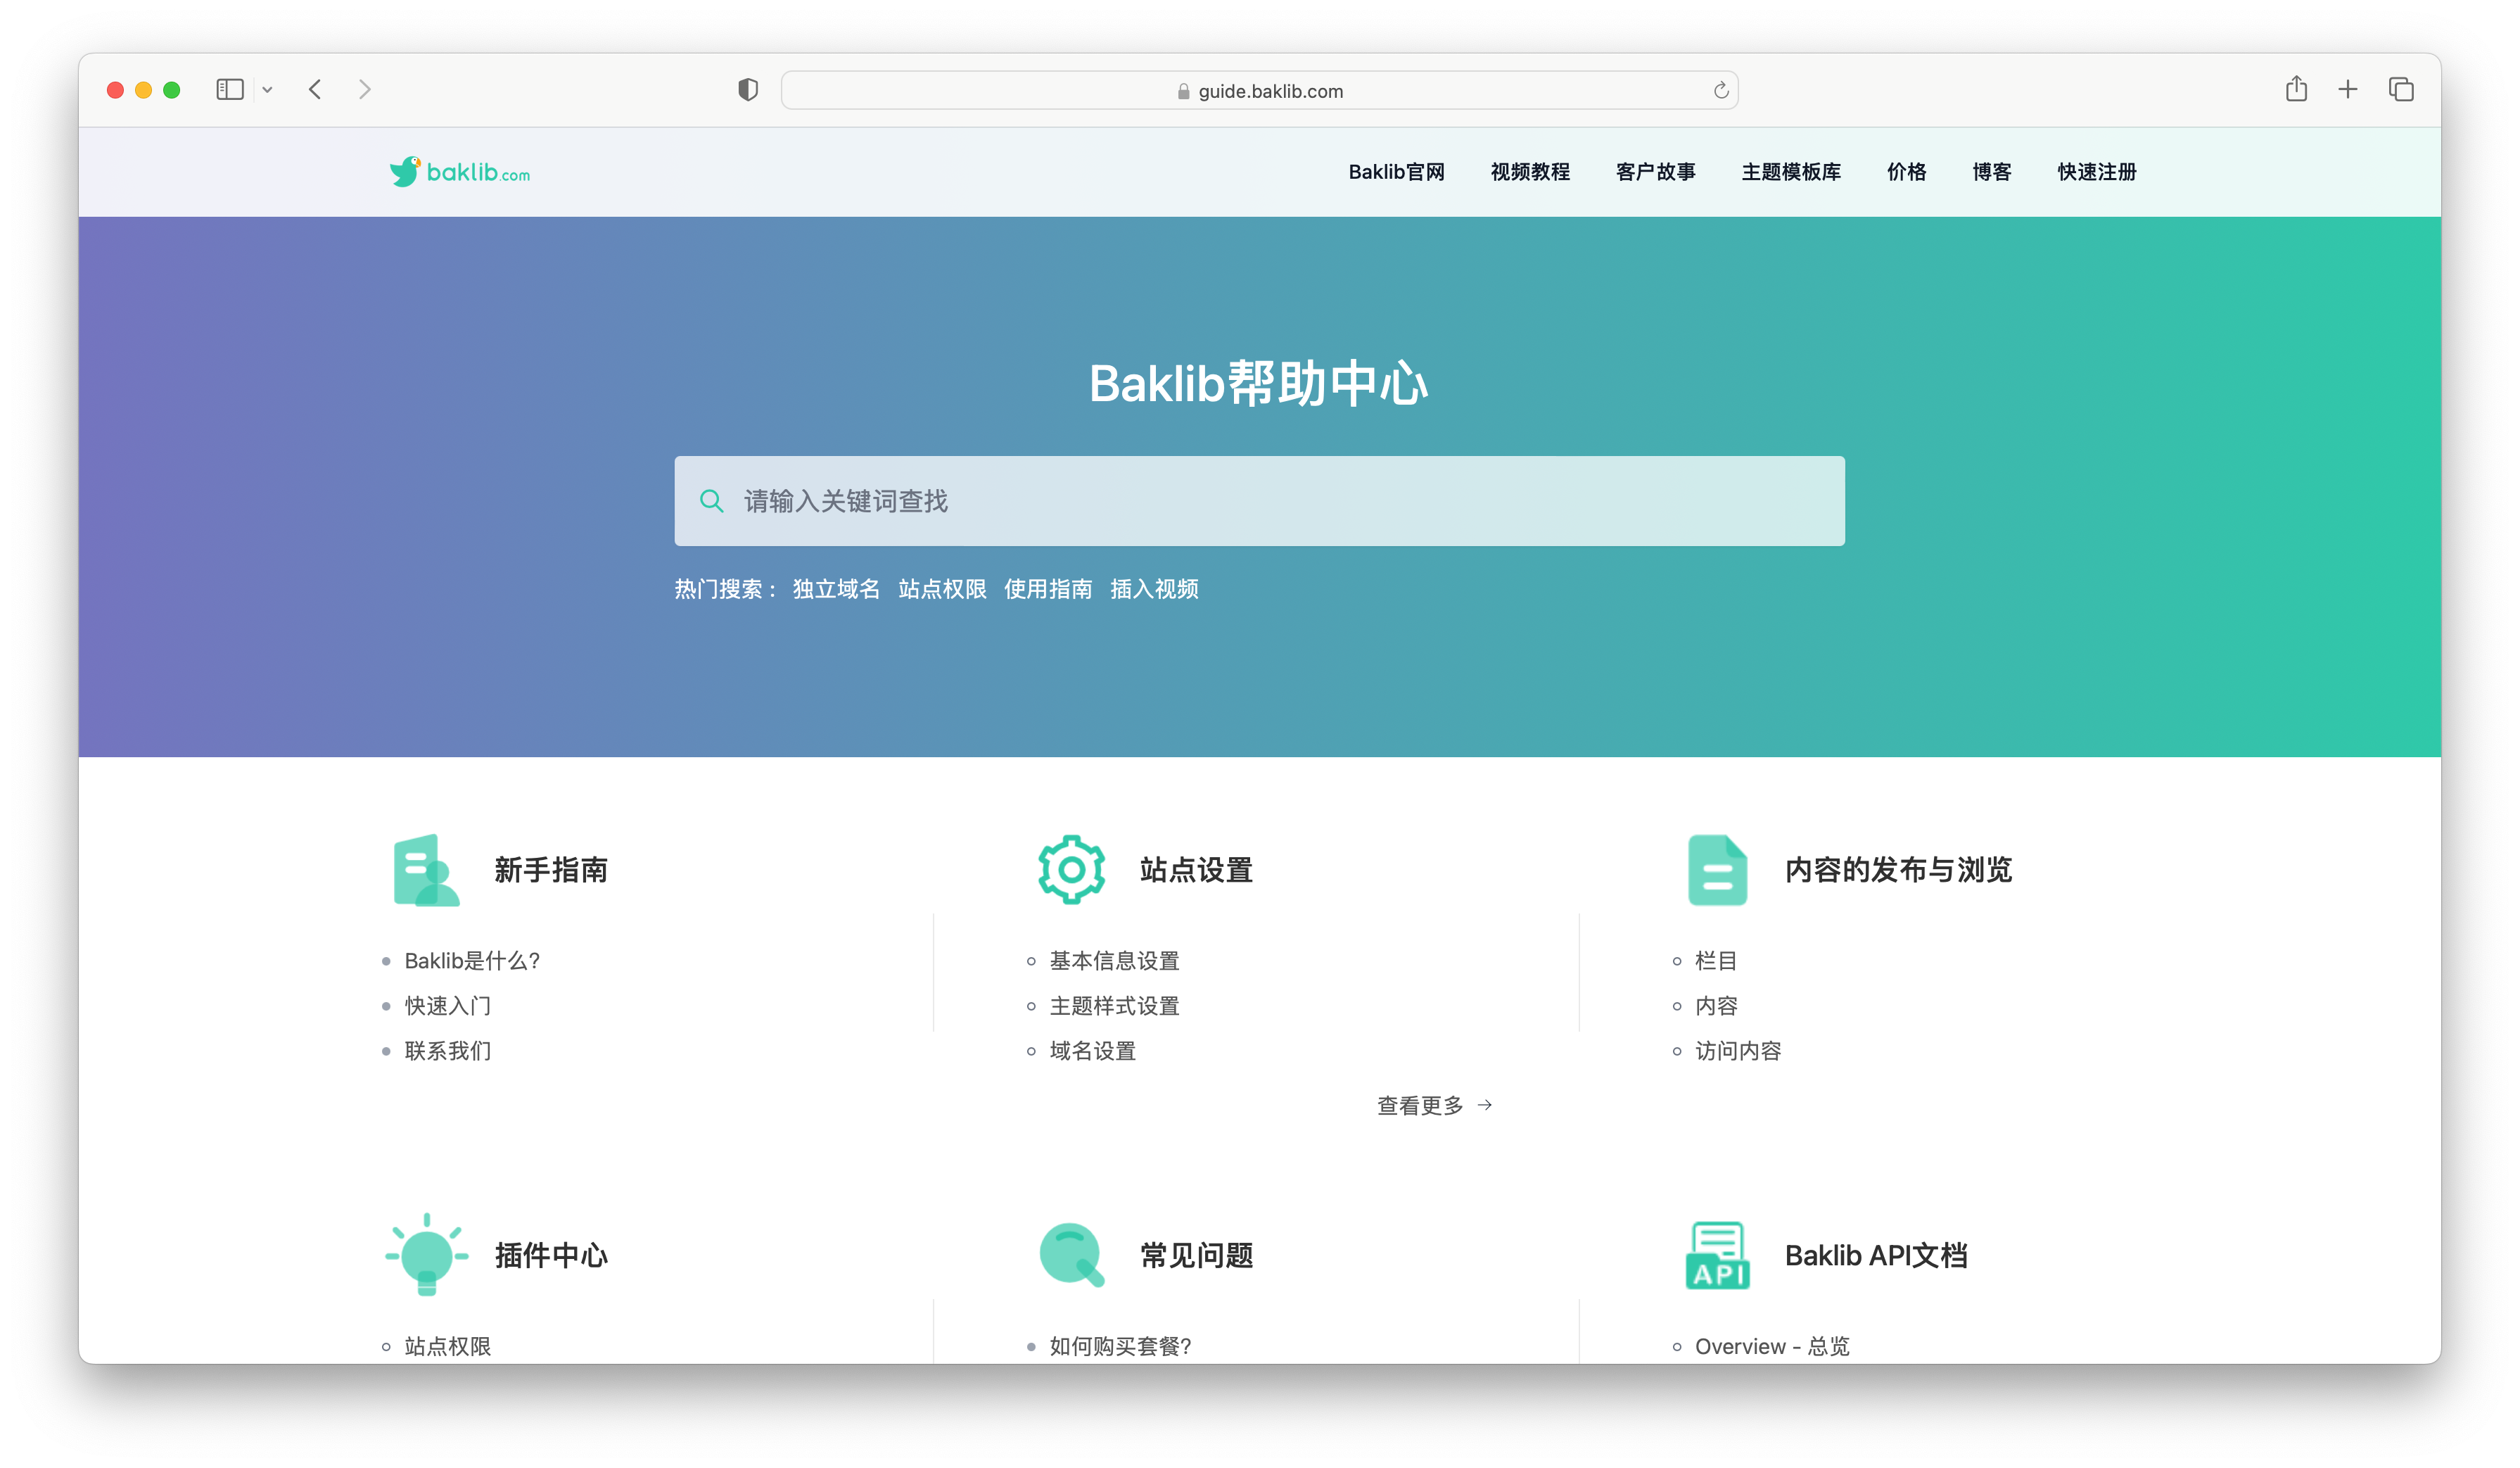Open Baklib官网 nav item
The width and height of the screenshot is (2520, 1468).
[1396, 172]
